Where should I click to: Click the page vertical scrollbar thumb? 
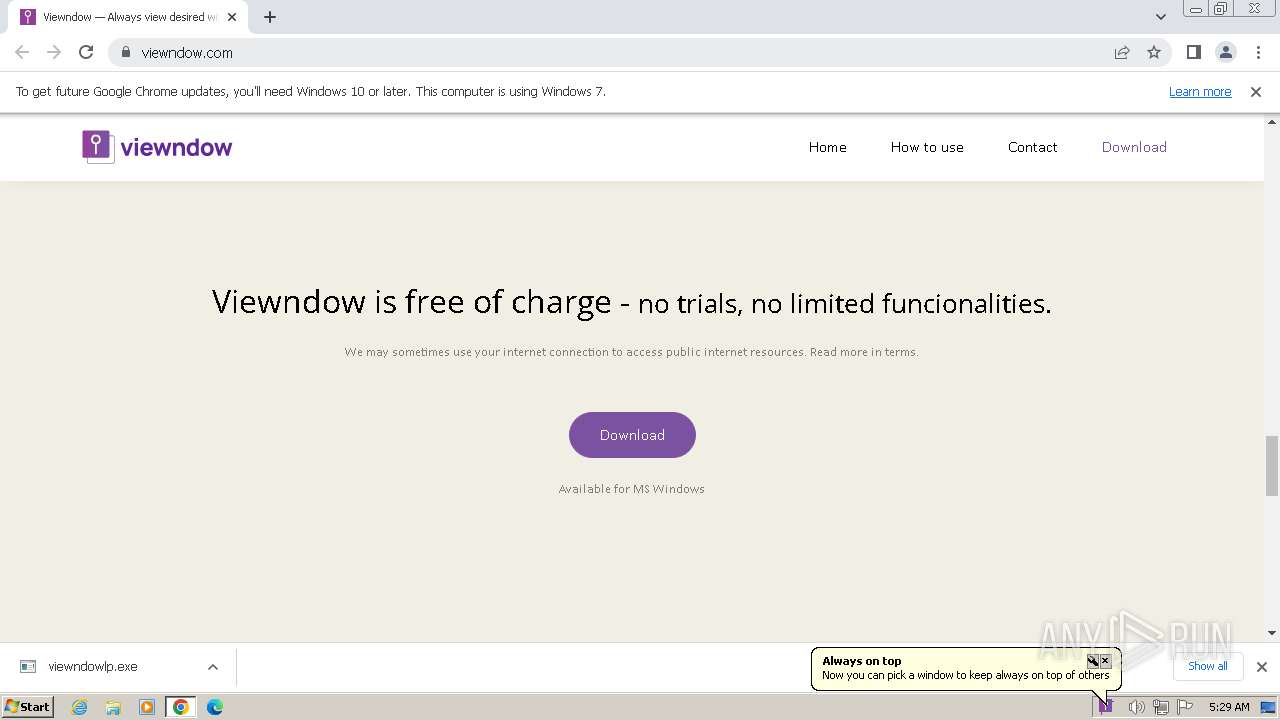coord(1272,465)
